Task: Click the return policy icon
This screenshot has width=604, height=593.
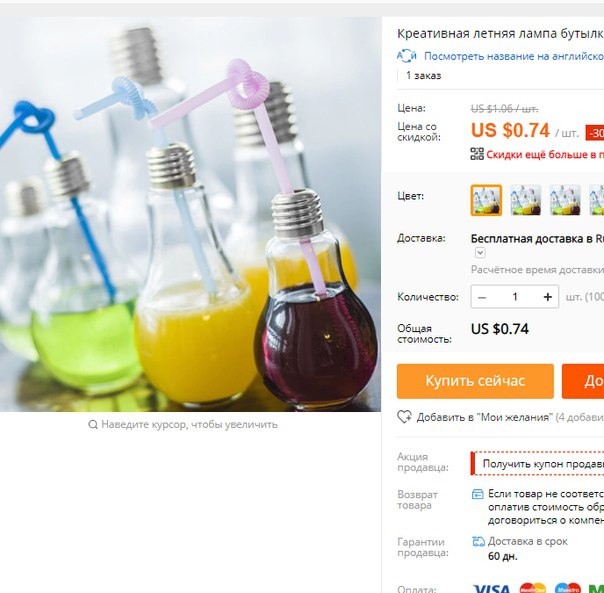Action: click(x=478, y=494)
